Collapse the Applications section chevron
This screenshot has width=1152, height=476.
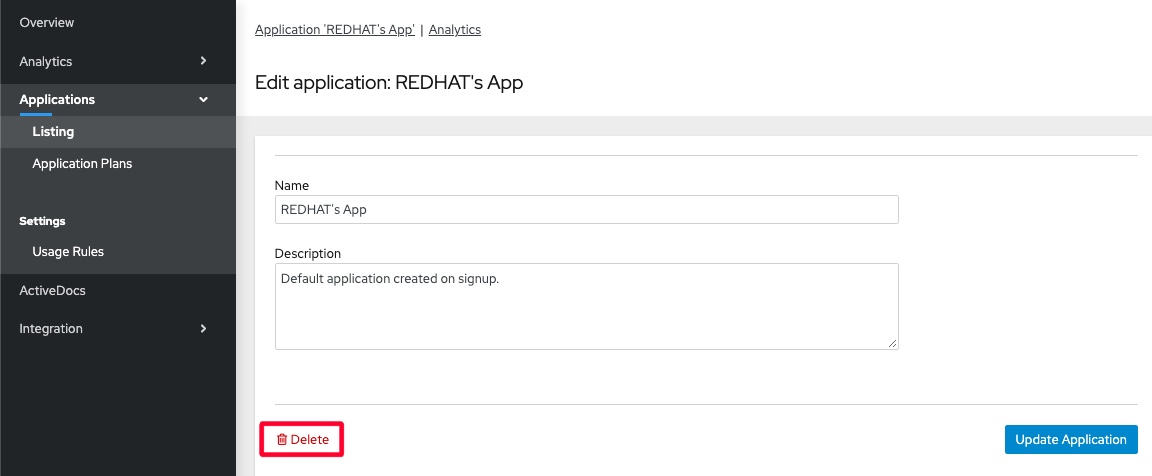pos(203,100)
